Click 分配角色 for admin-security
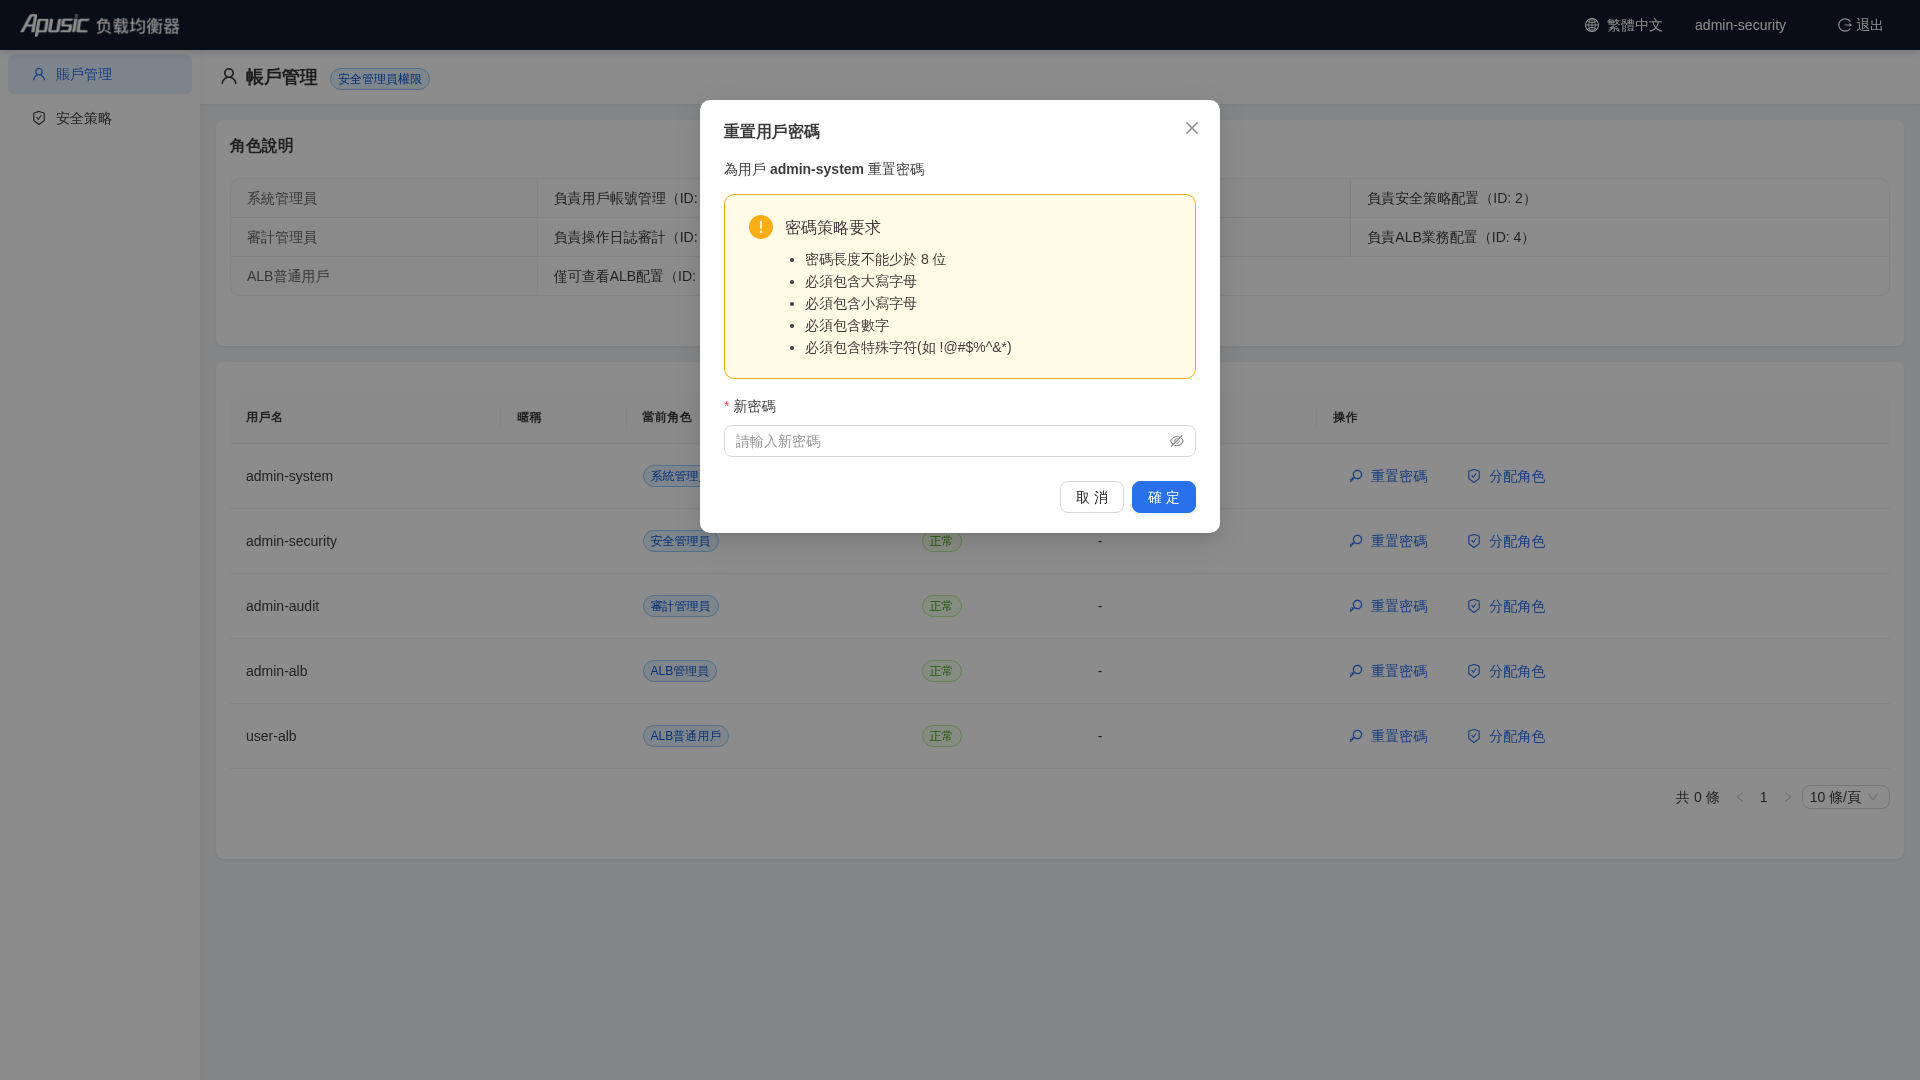This screenshot has width=1920, height=1080. coord(1506,541)
